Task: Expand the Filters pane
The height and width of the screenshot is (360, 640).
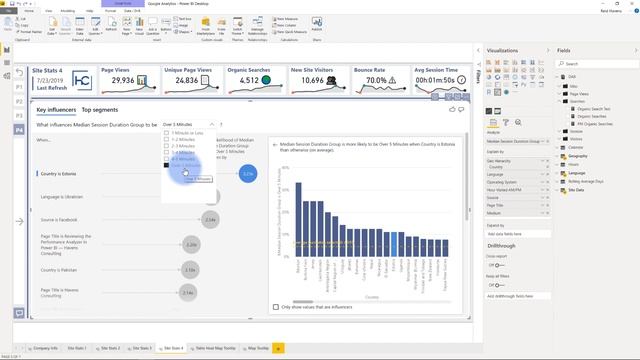Action: pos(478,50)
